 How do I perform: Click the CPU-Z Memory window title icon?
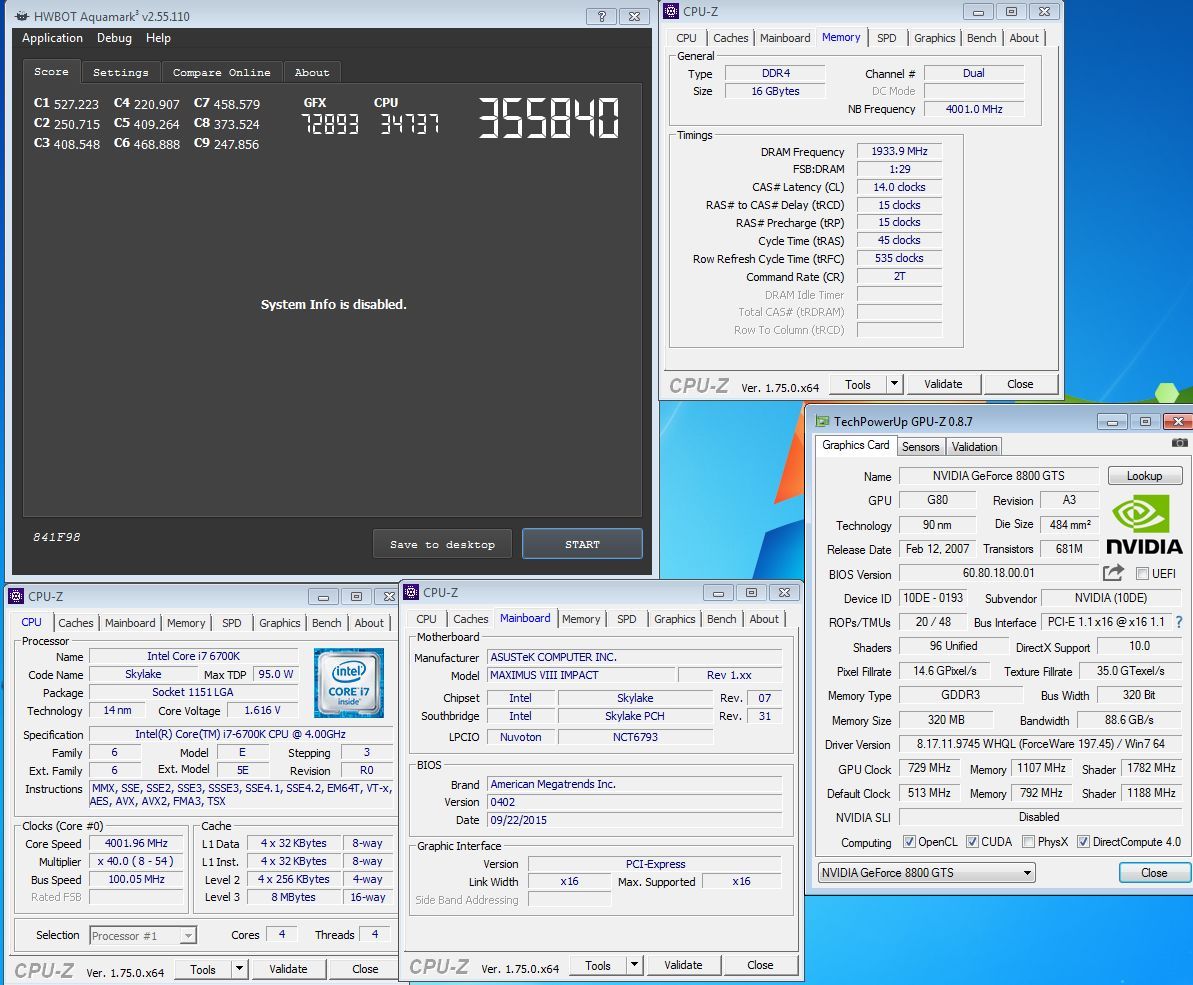point(671,11)
